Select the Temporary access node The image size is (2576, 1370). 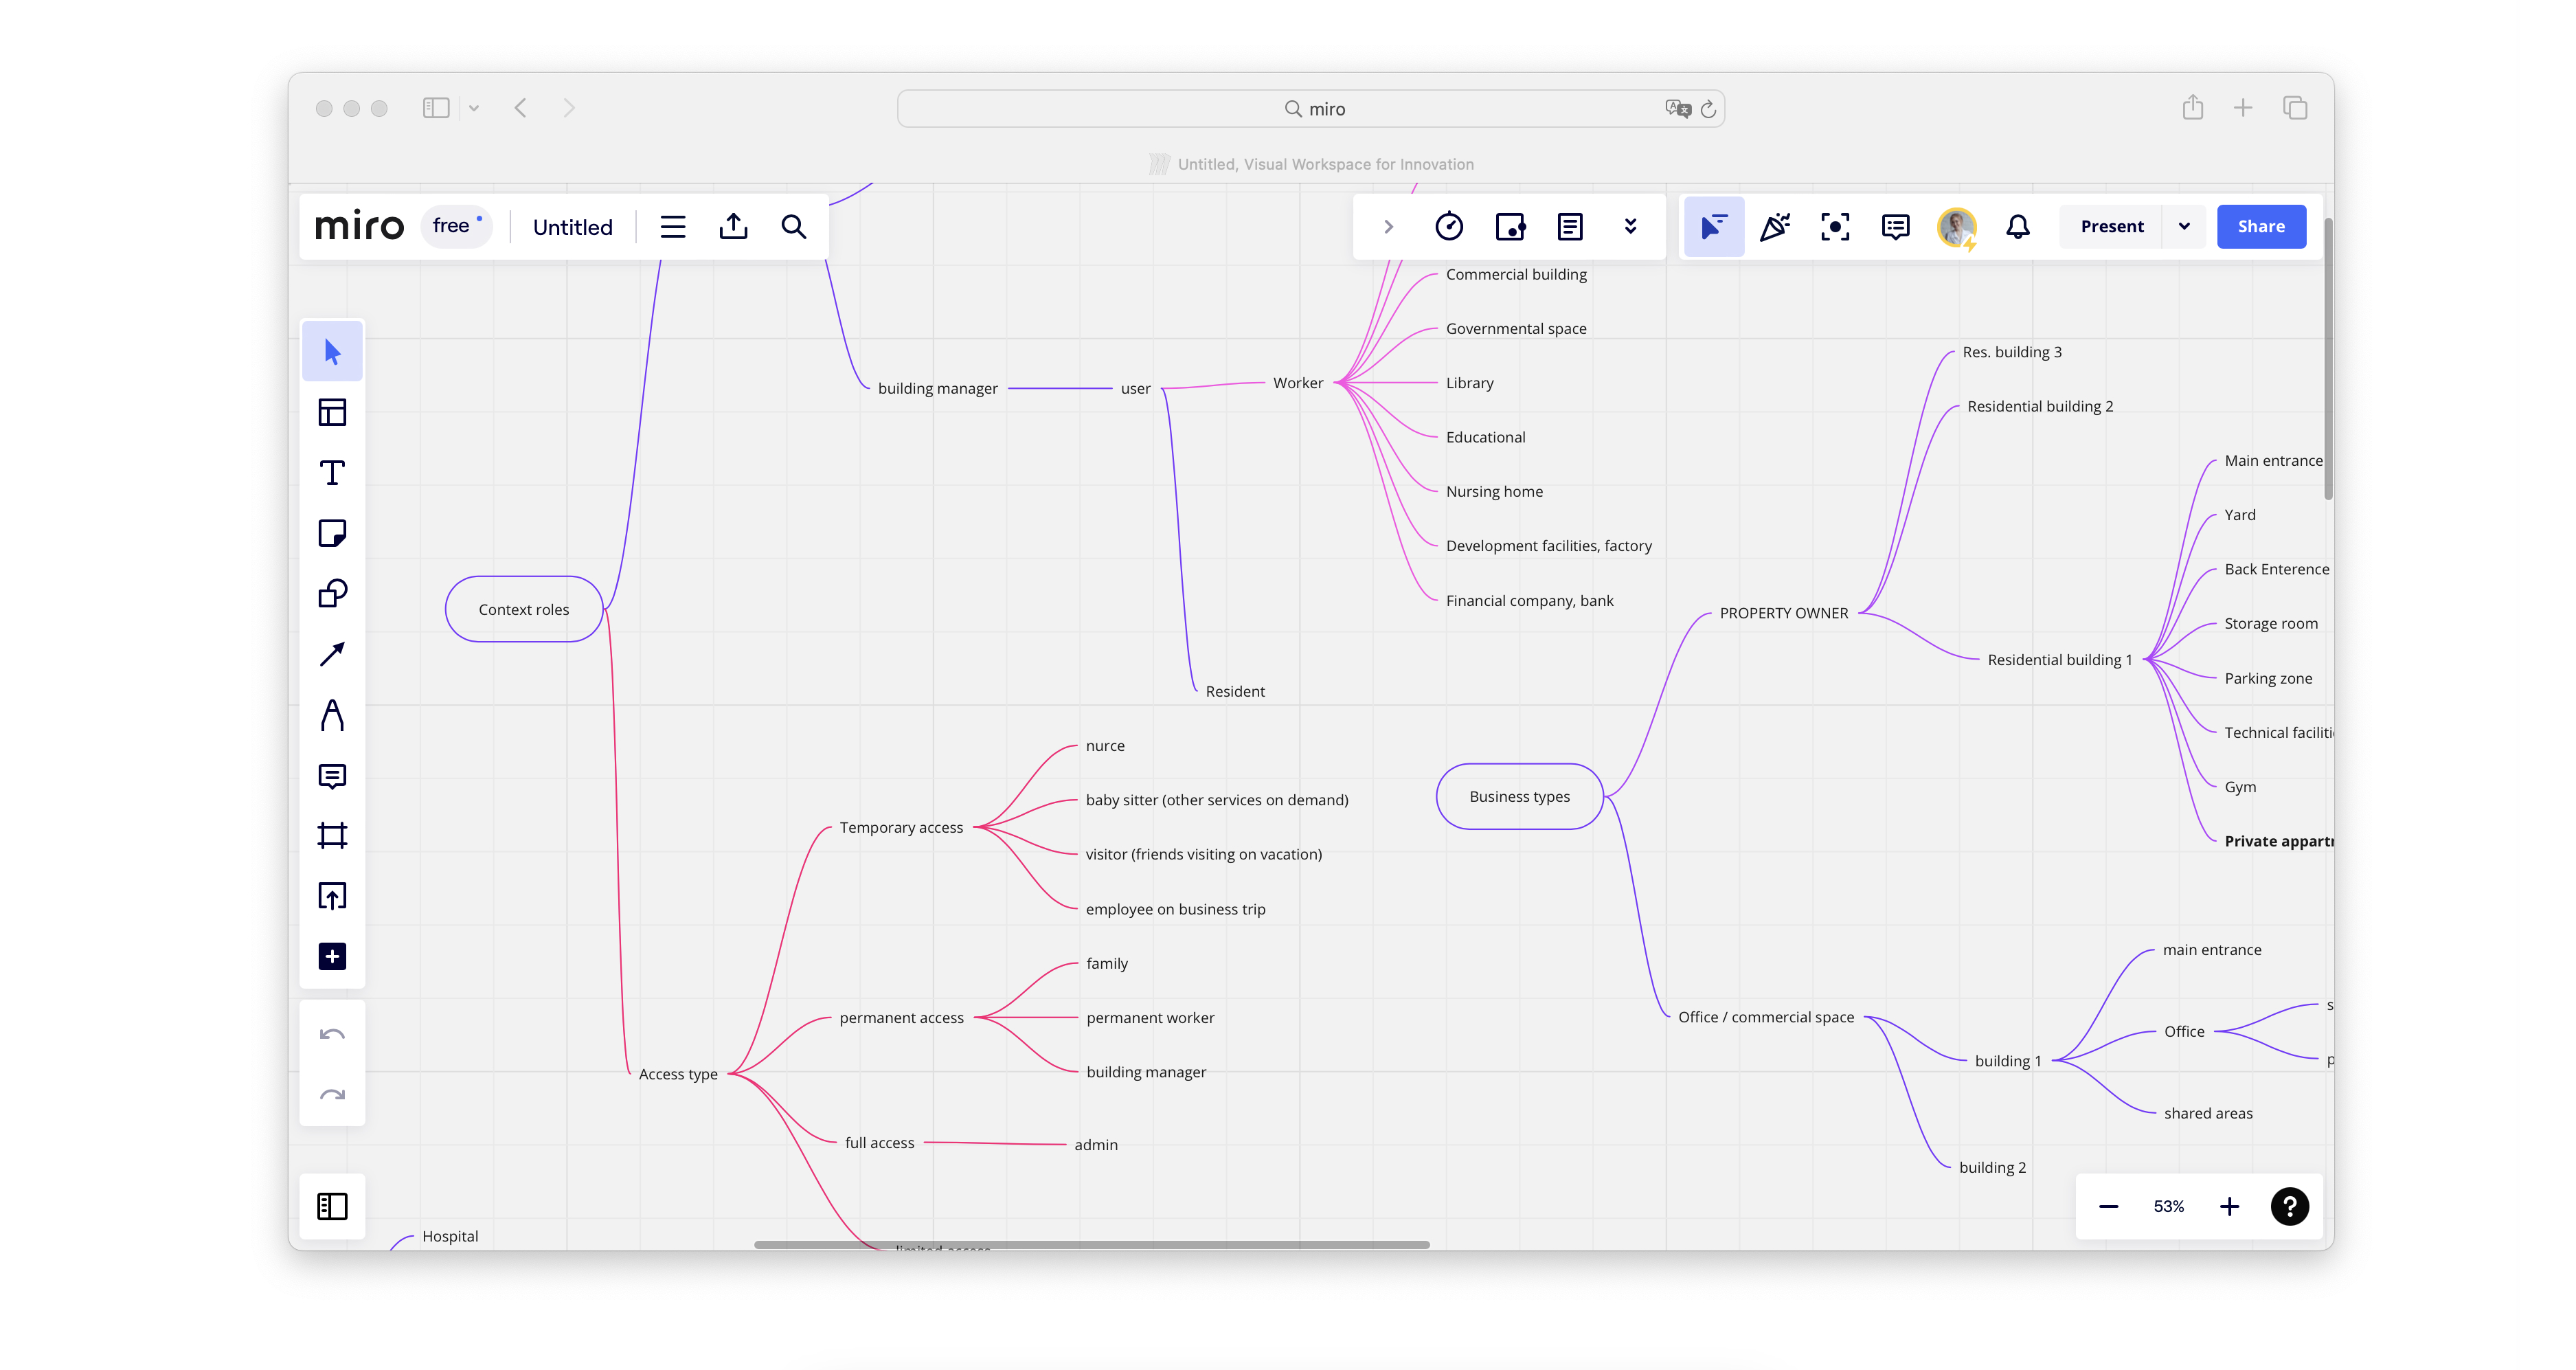click(x=901, y=827)
